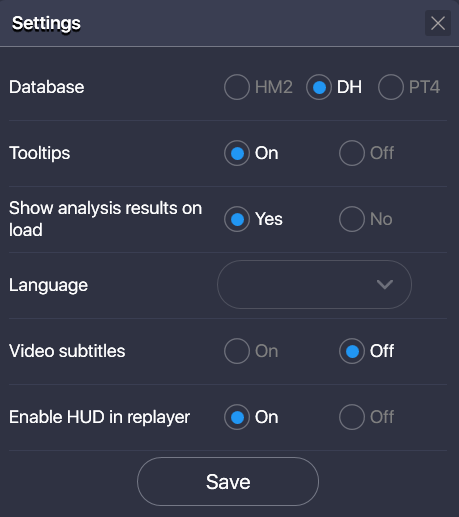Click the Video subtitles label text
459x517 pixels.
click(x=67, y=351)
